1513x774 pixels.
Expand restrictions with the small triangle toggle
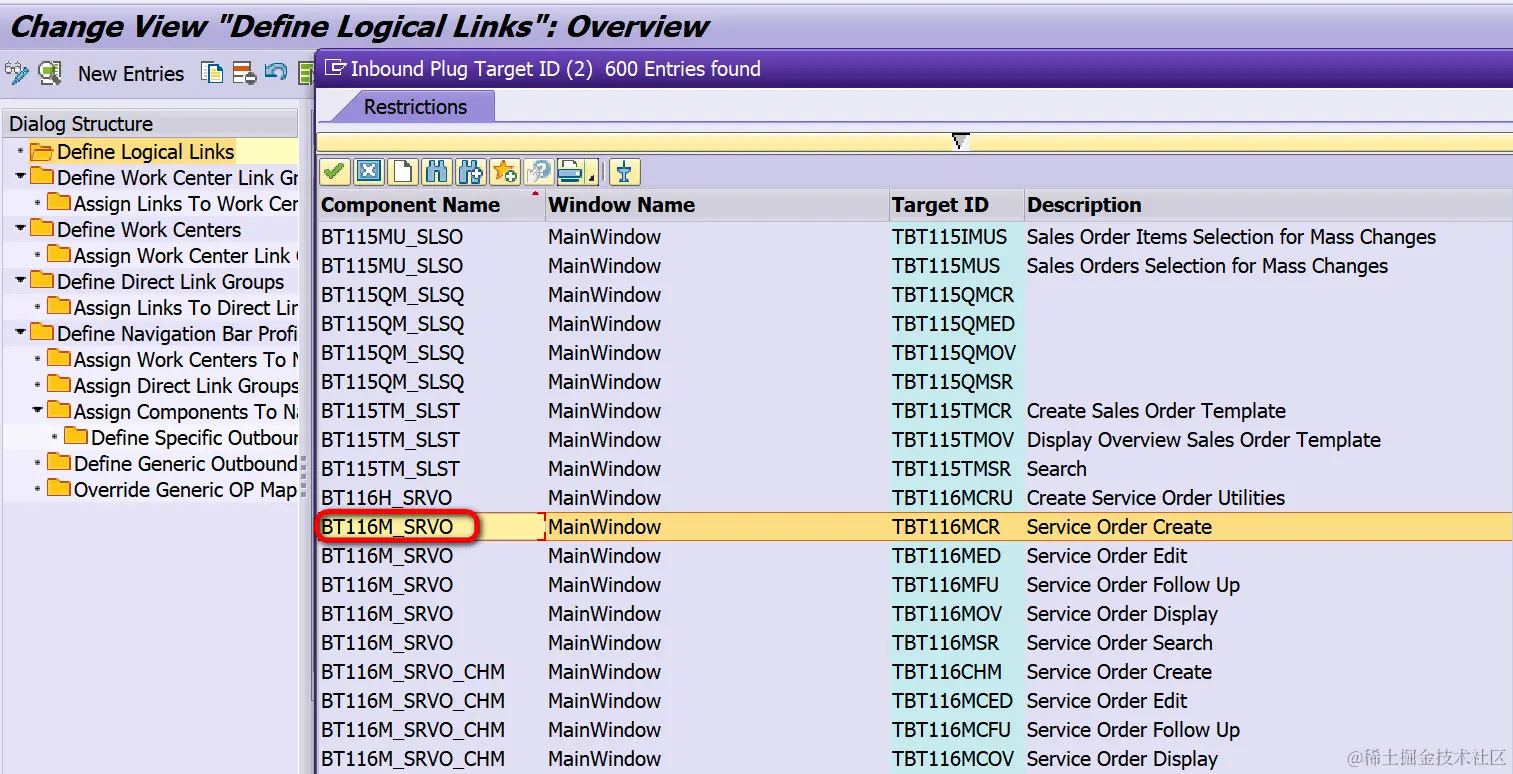pos(960,142)
